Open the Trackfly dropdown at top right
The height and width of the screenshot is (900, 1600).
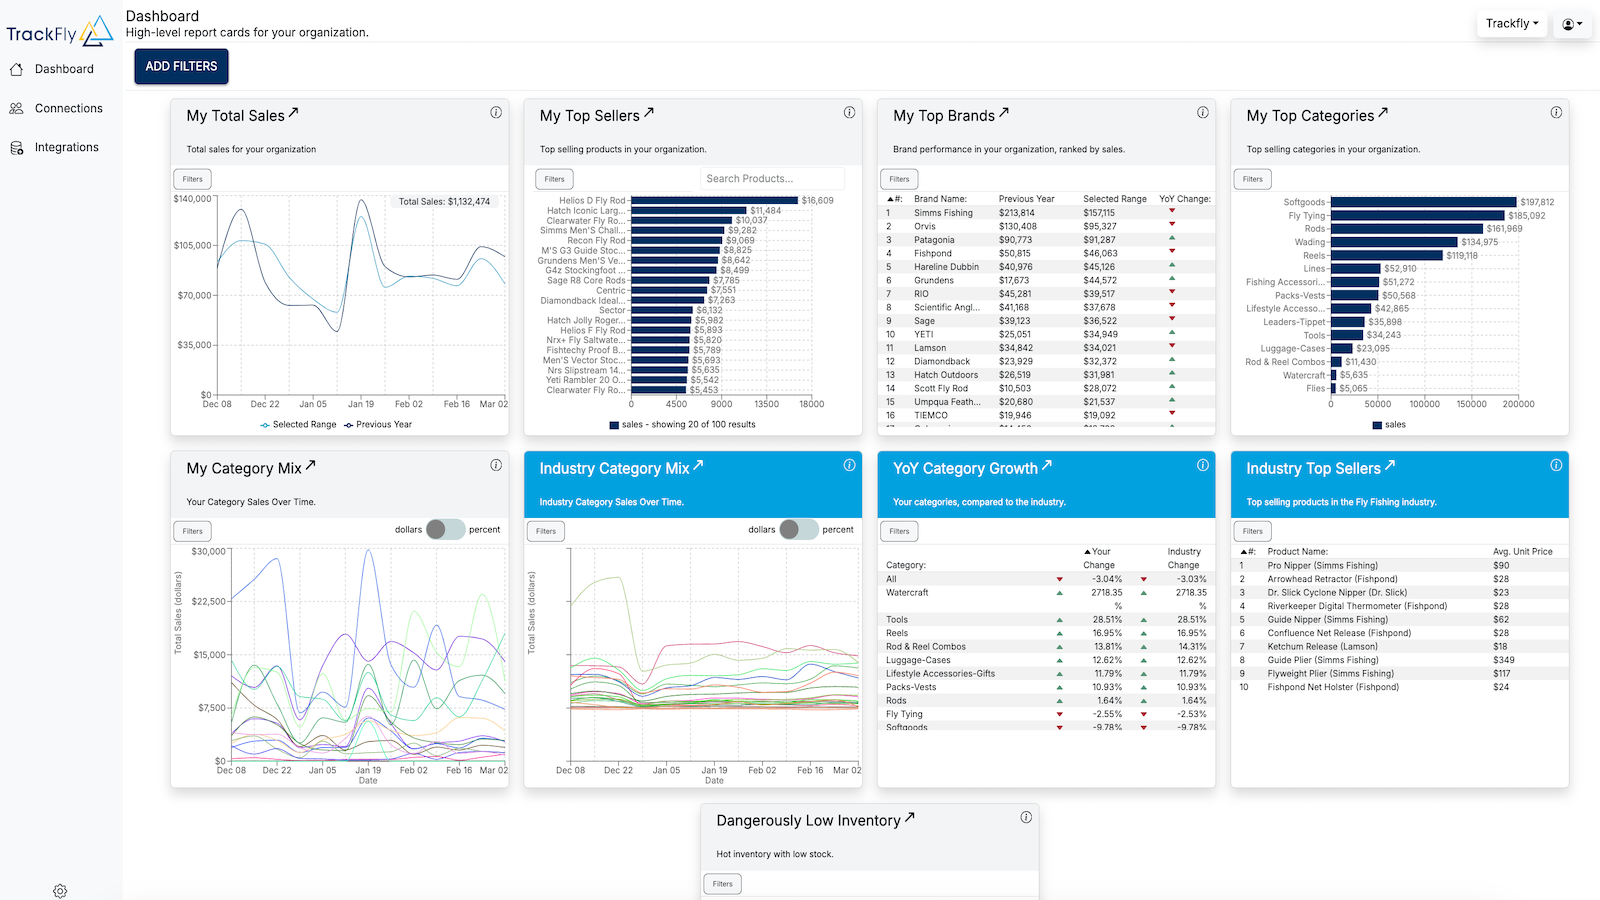pyautogui.click(x=1511, y=23)
